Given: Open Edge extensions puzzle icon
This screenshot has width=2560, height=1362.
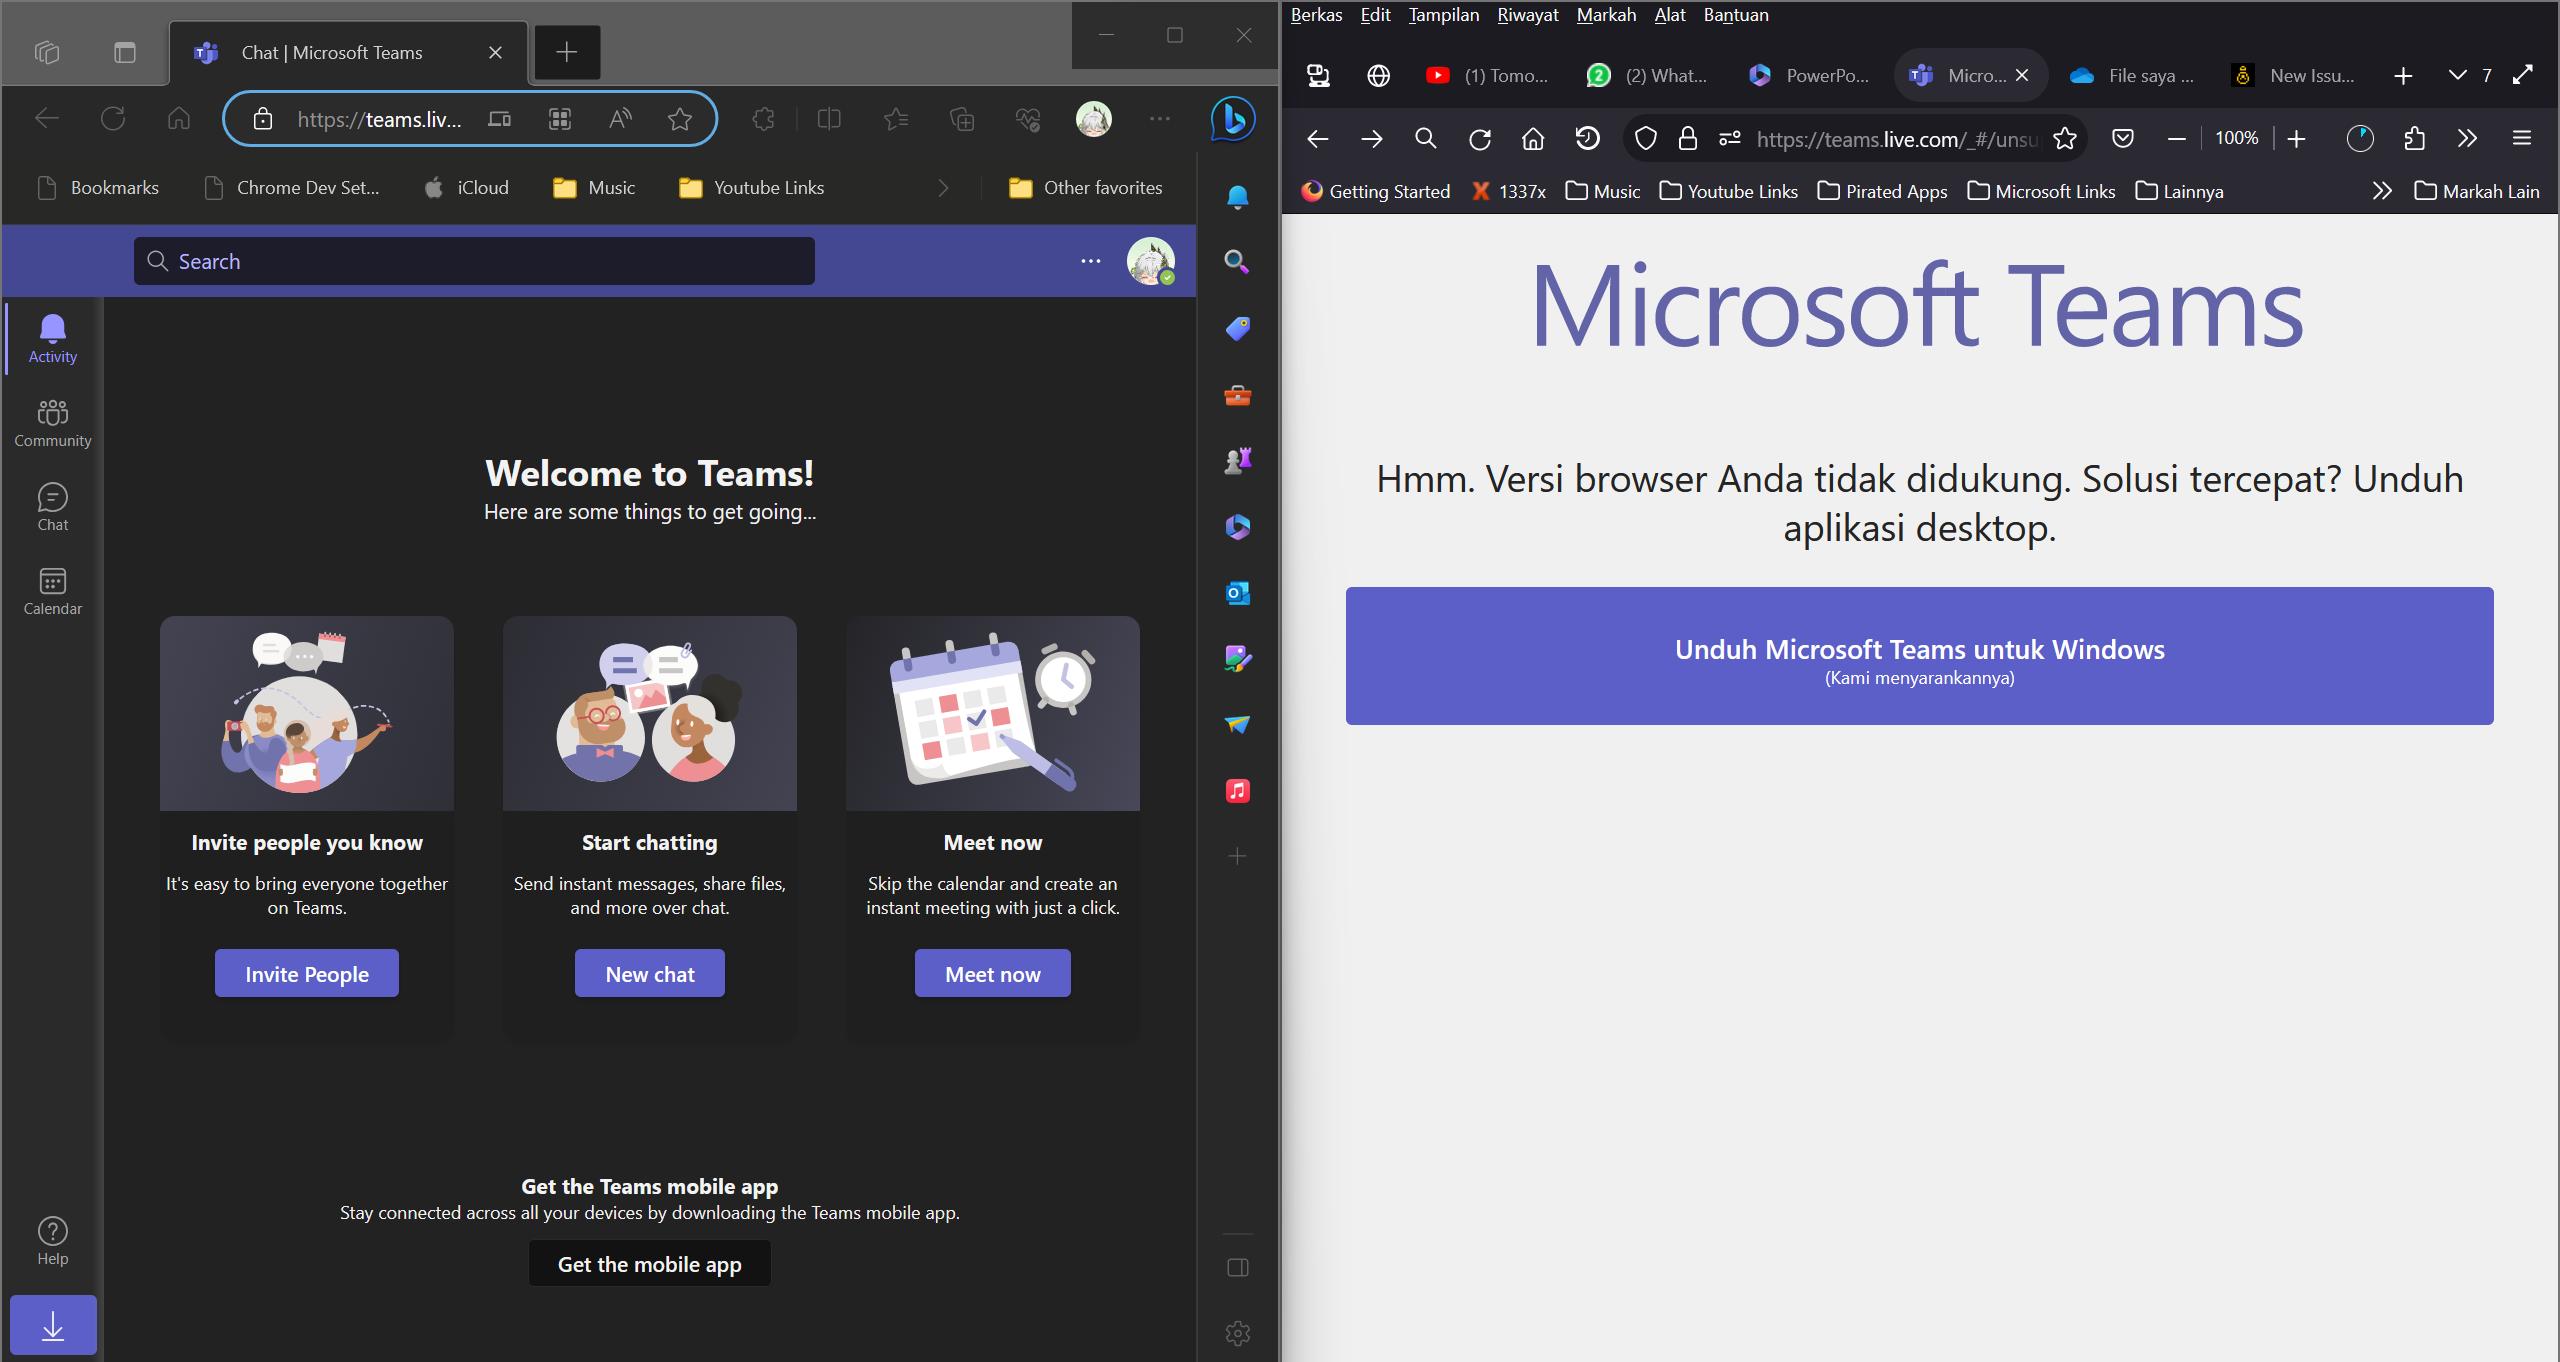Looking at the screenshot, I should 764,119.
